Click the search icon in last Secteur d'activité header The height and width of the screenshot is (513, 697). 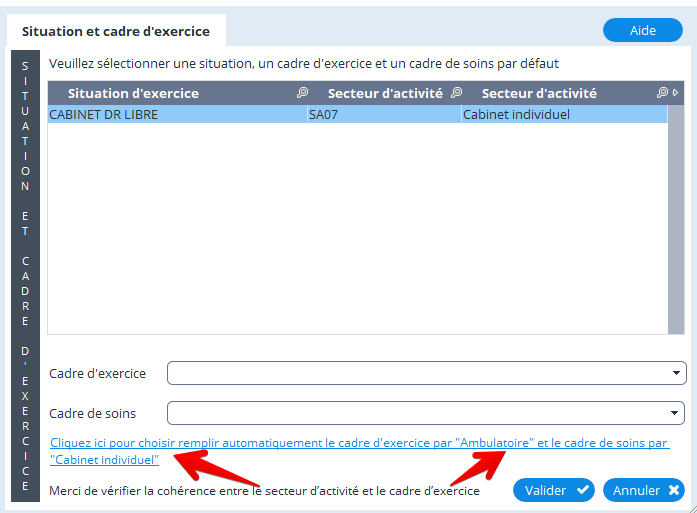click(x=662, y=93)
